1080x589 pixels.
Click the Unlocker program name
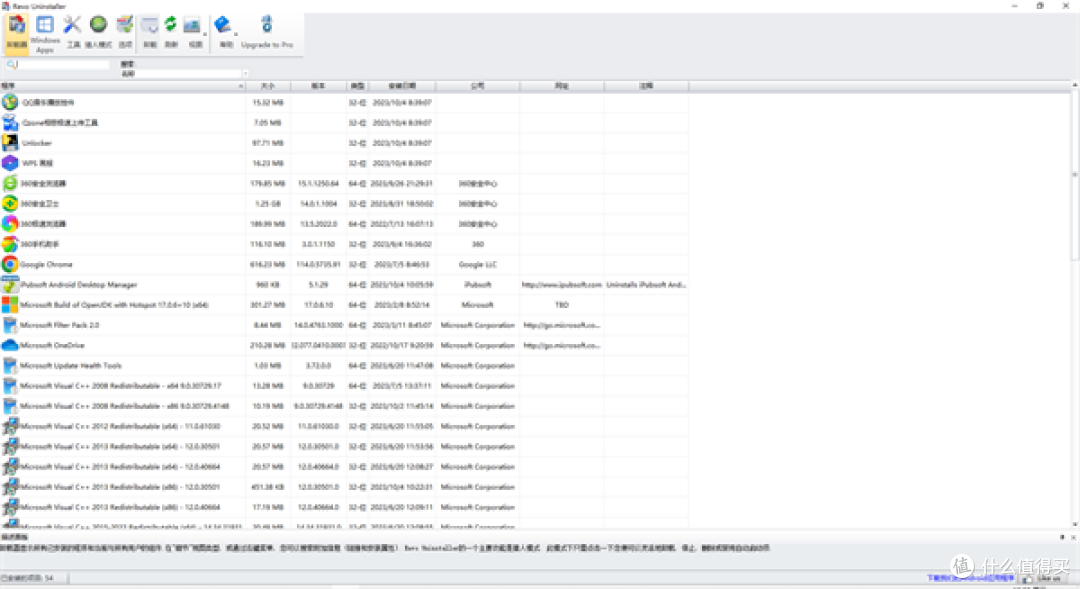point(37,143)
